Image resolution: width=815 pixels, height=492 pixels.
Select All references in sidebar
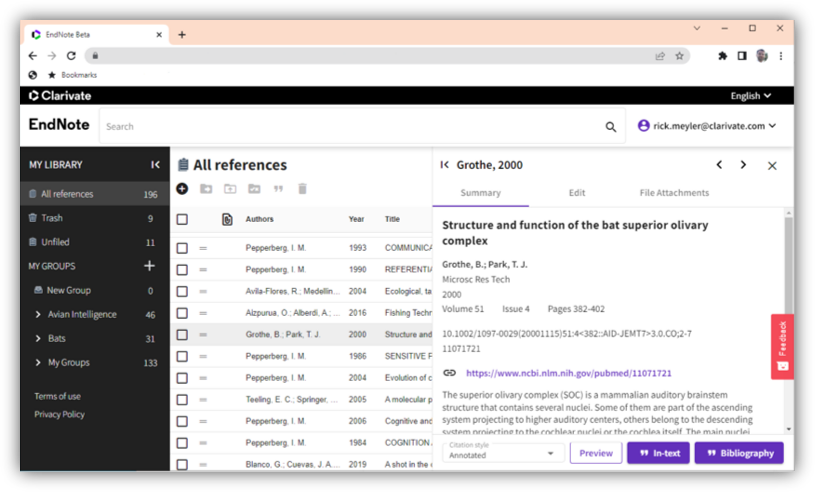tap(95, 194)
